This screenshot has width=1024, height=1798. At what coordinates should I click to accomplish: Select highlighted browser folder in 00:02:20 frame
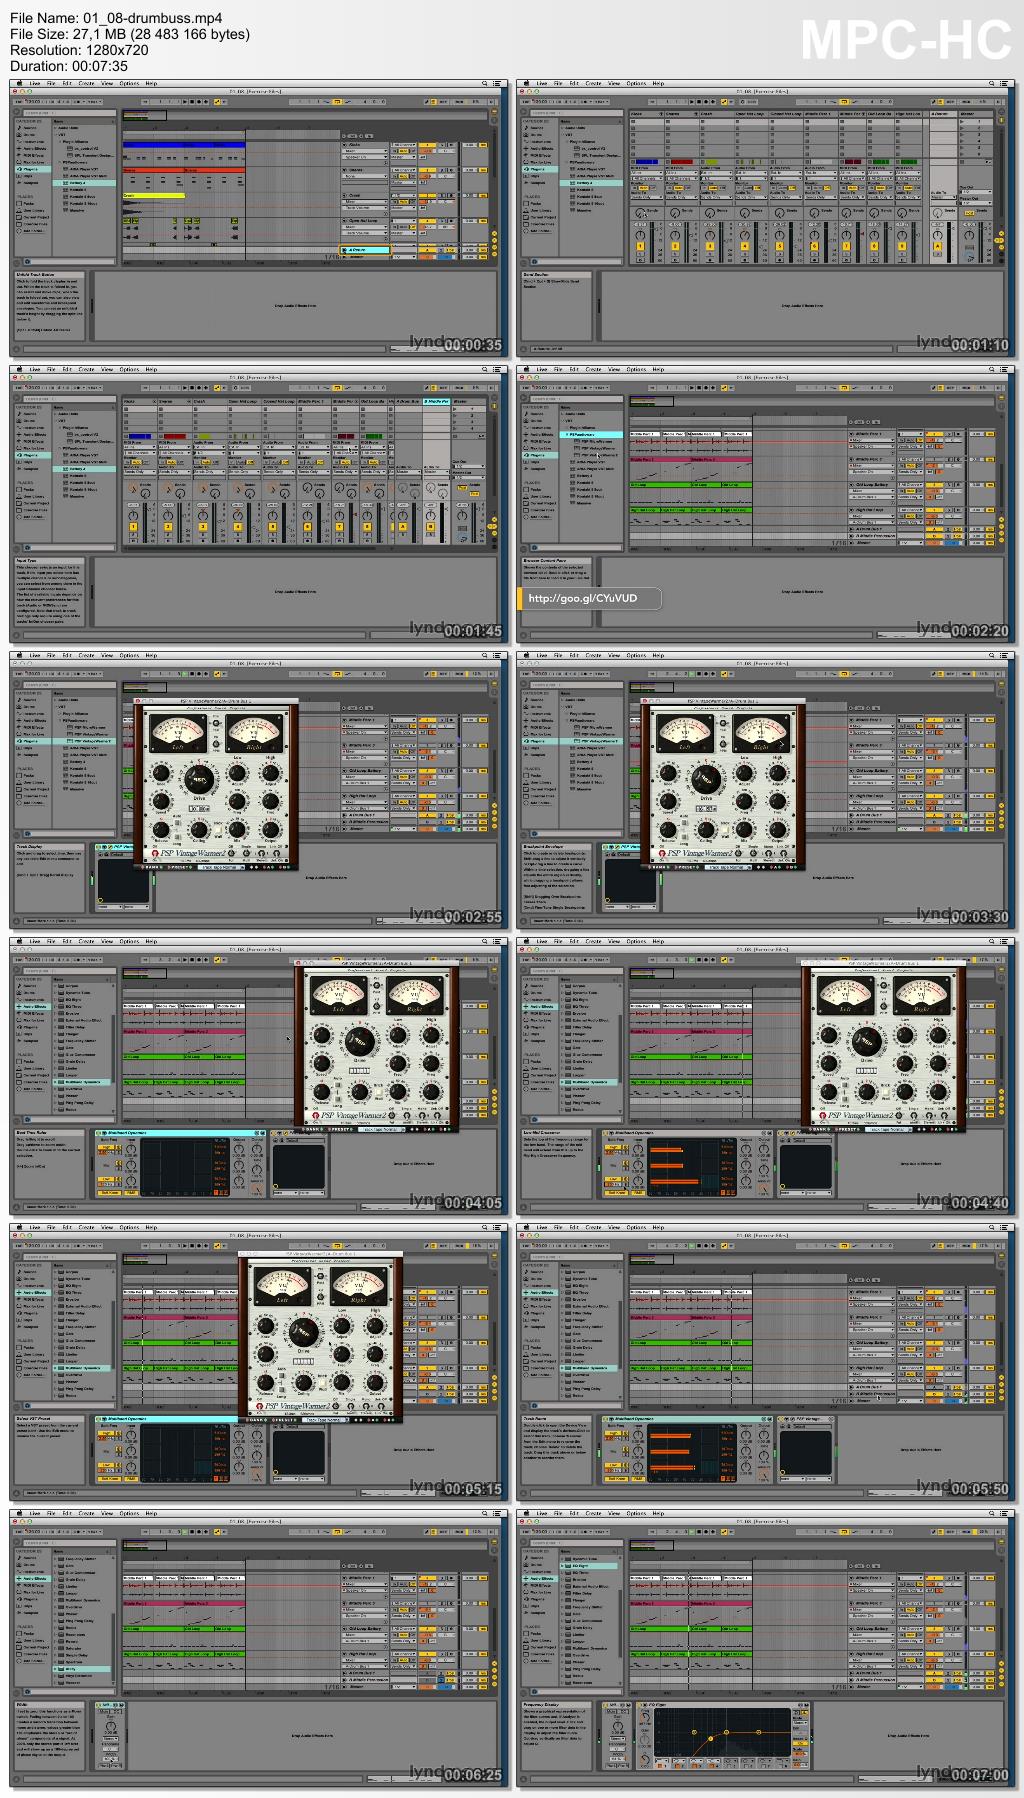tap(591, 435)
